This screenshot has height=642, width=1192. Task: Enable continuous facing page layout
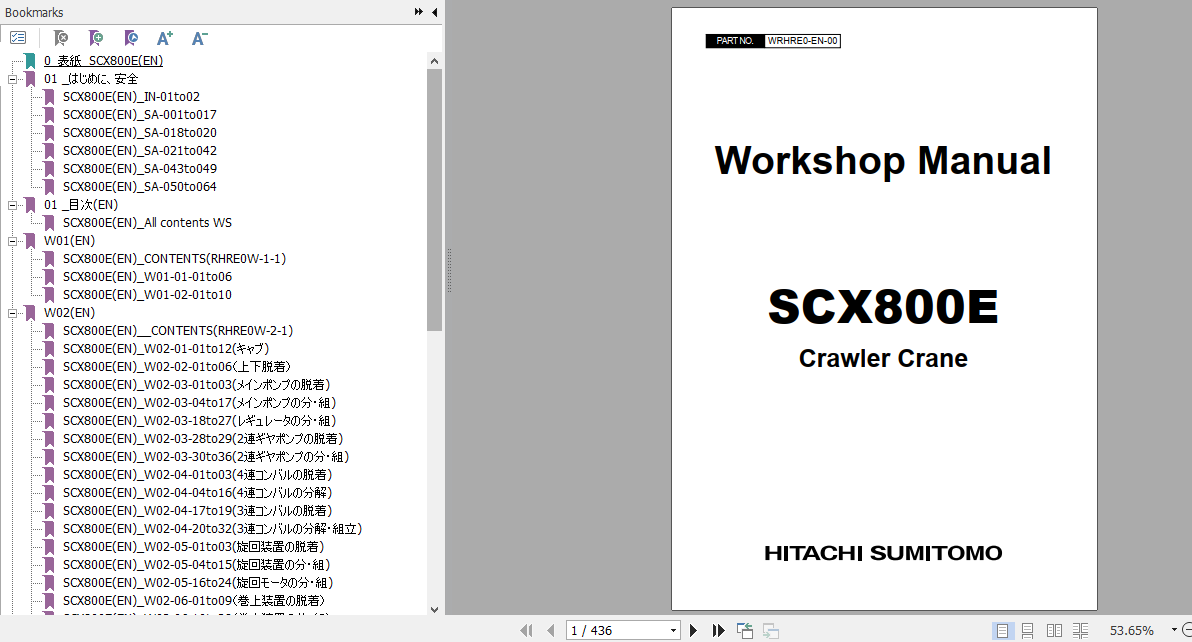tap(1080, 631)
